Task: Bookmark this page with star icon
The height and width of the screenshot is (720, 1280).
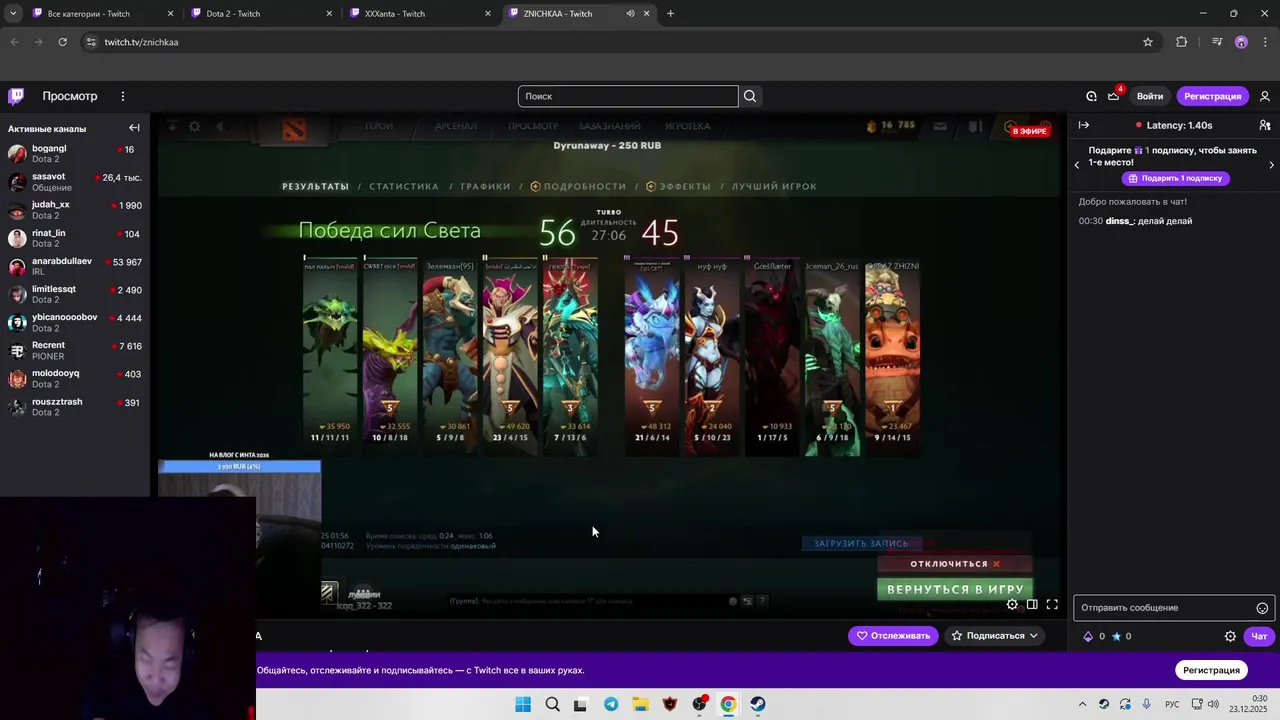Action: click(1148, 42)
